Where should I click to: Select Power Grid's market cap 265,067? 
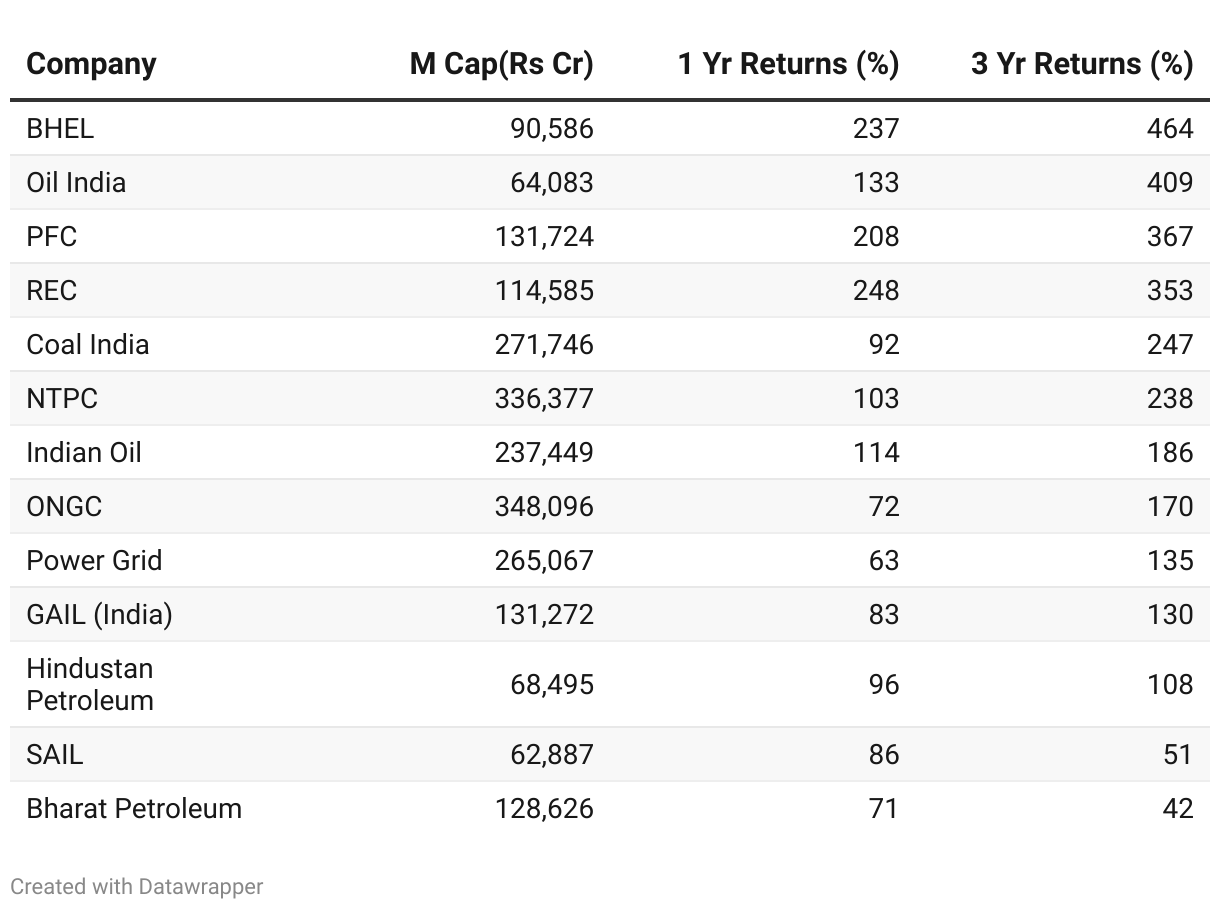tap(544, 560)
